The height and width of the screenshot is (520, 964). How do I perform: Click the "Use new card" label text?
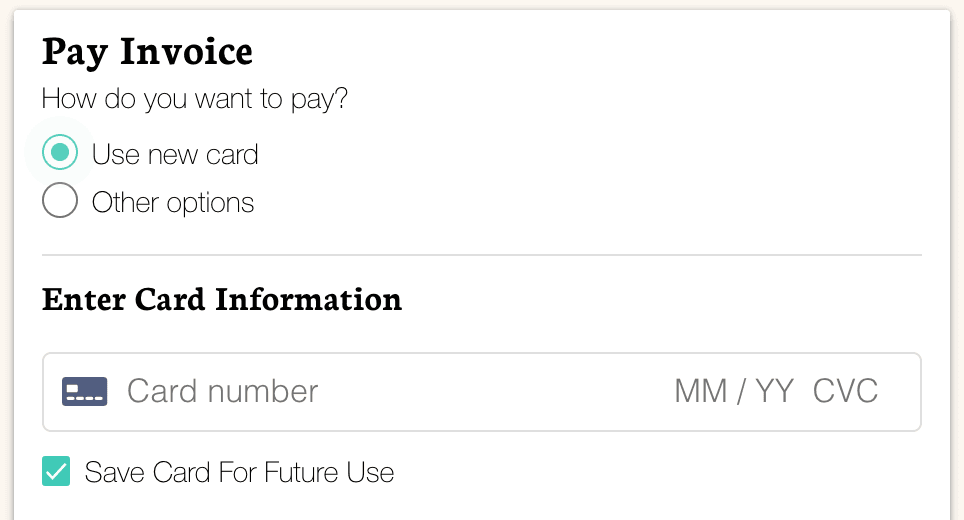[175, 154]
